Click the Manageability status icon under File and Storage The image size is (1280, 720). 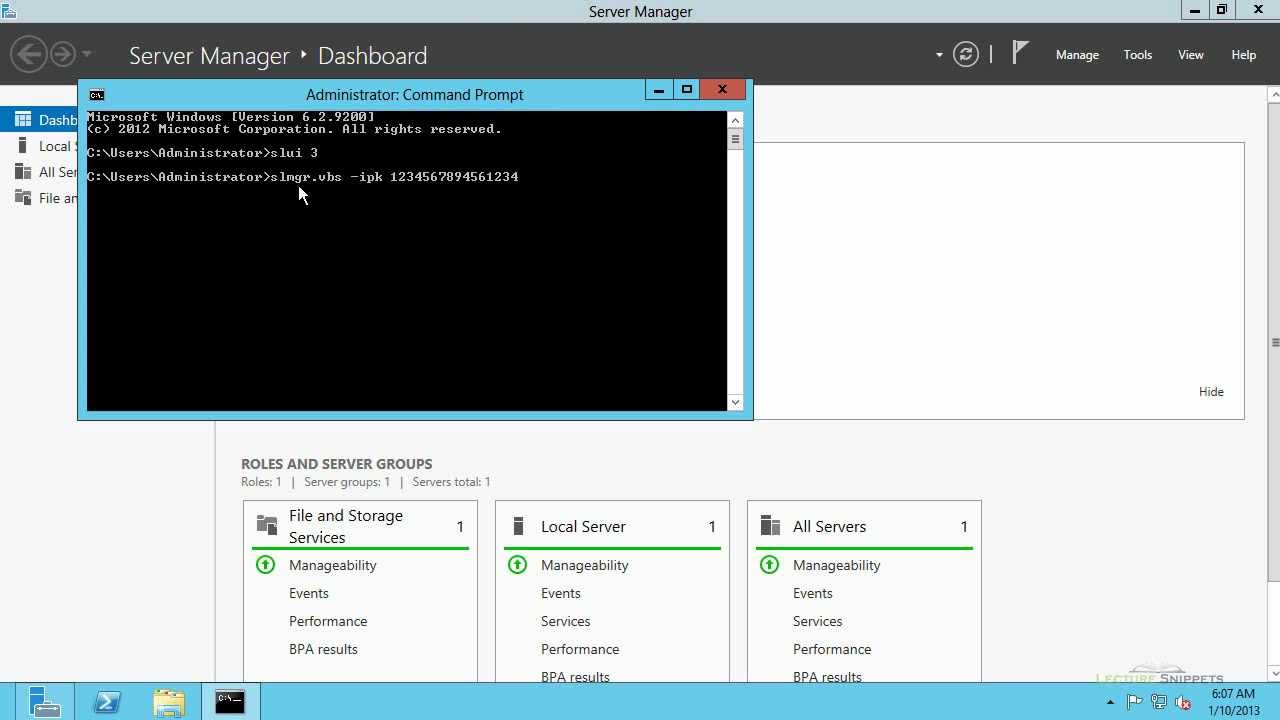click(265, 565)
